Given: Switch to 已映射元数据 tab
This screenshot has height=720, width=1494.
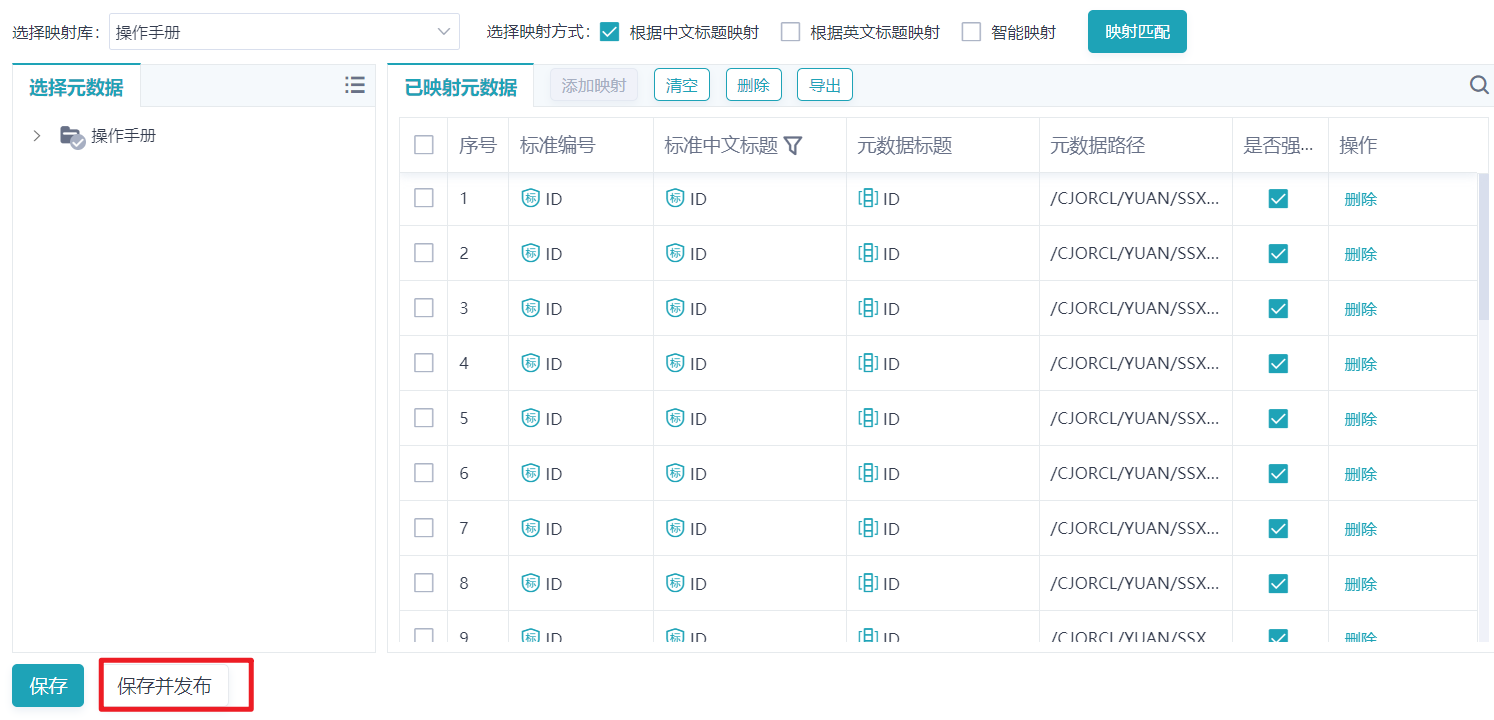Looking at the screenshot, I should click(x=461, y=87).
